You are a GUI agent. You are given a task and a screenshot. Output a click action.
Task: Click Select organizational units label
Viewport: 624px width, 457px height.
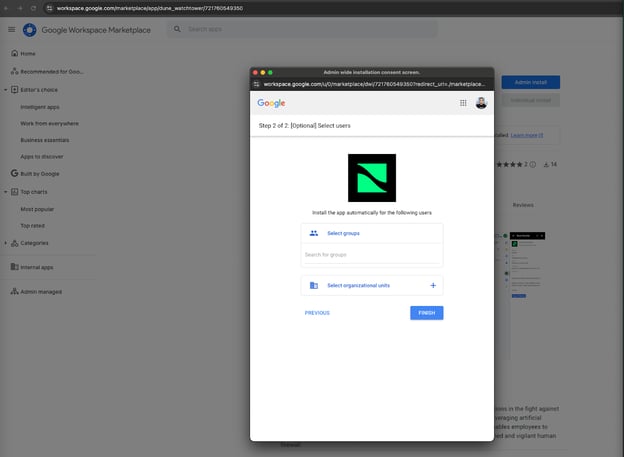pyautogui.click(x=358, y=285)
